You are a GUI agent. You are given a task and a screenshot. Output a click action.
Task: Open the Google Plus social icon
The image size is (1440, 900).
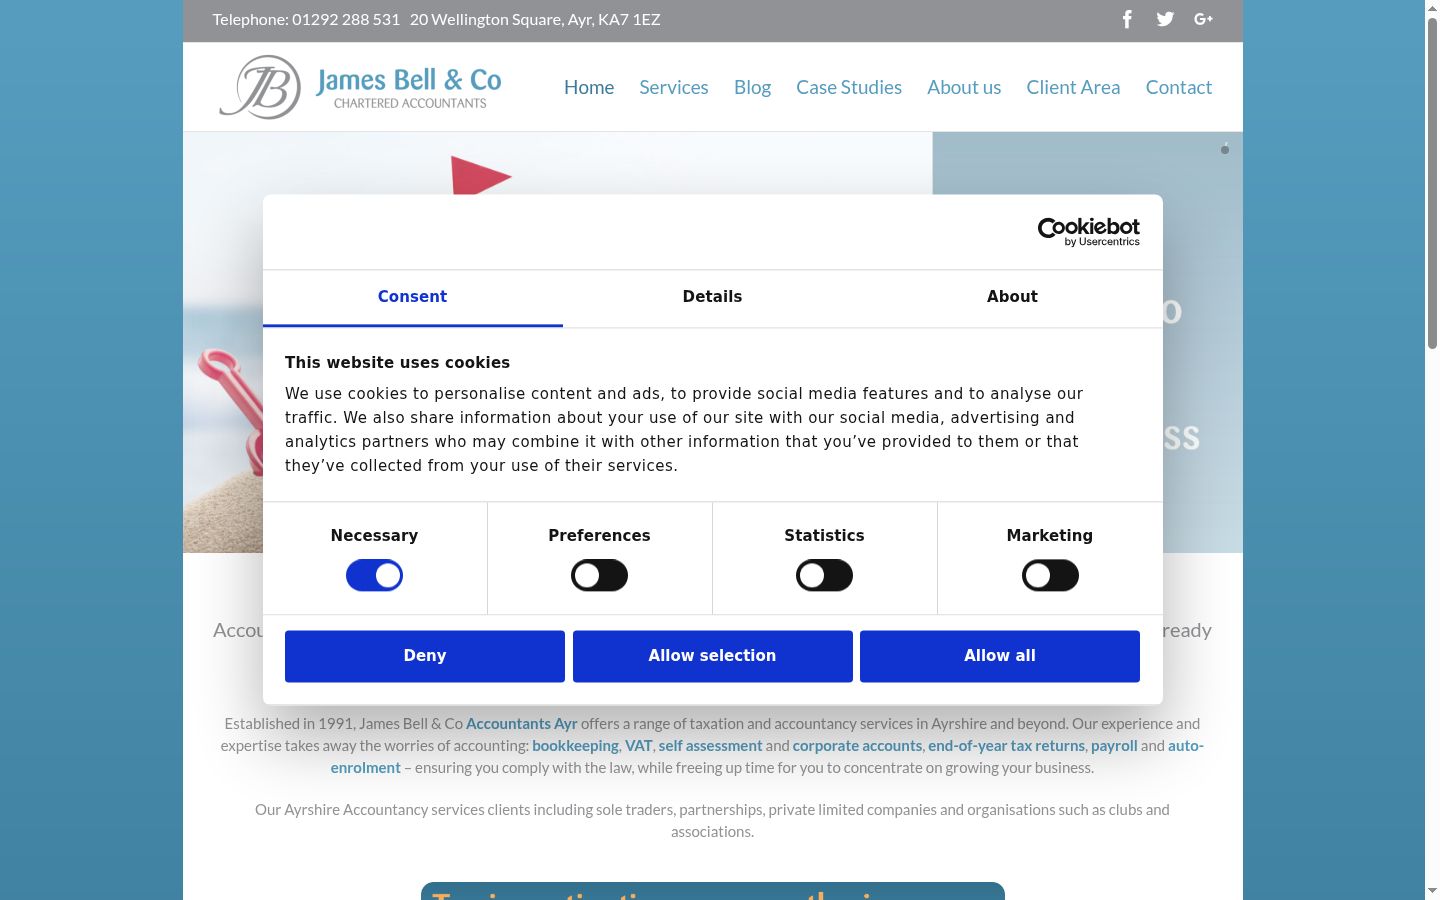[1203, 19]
